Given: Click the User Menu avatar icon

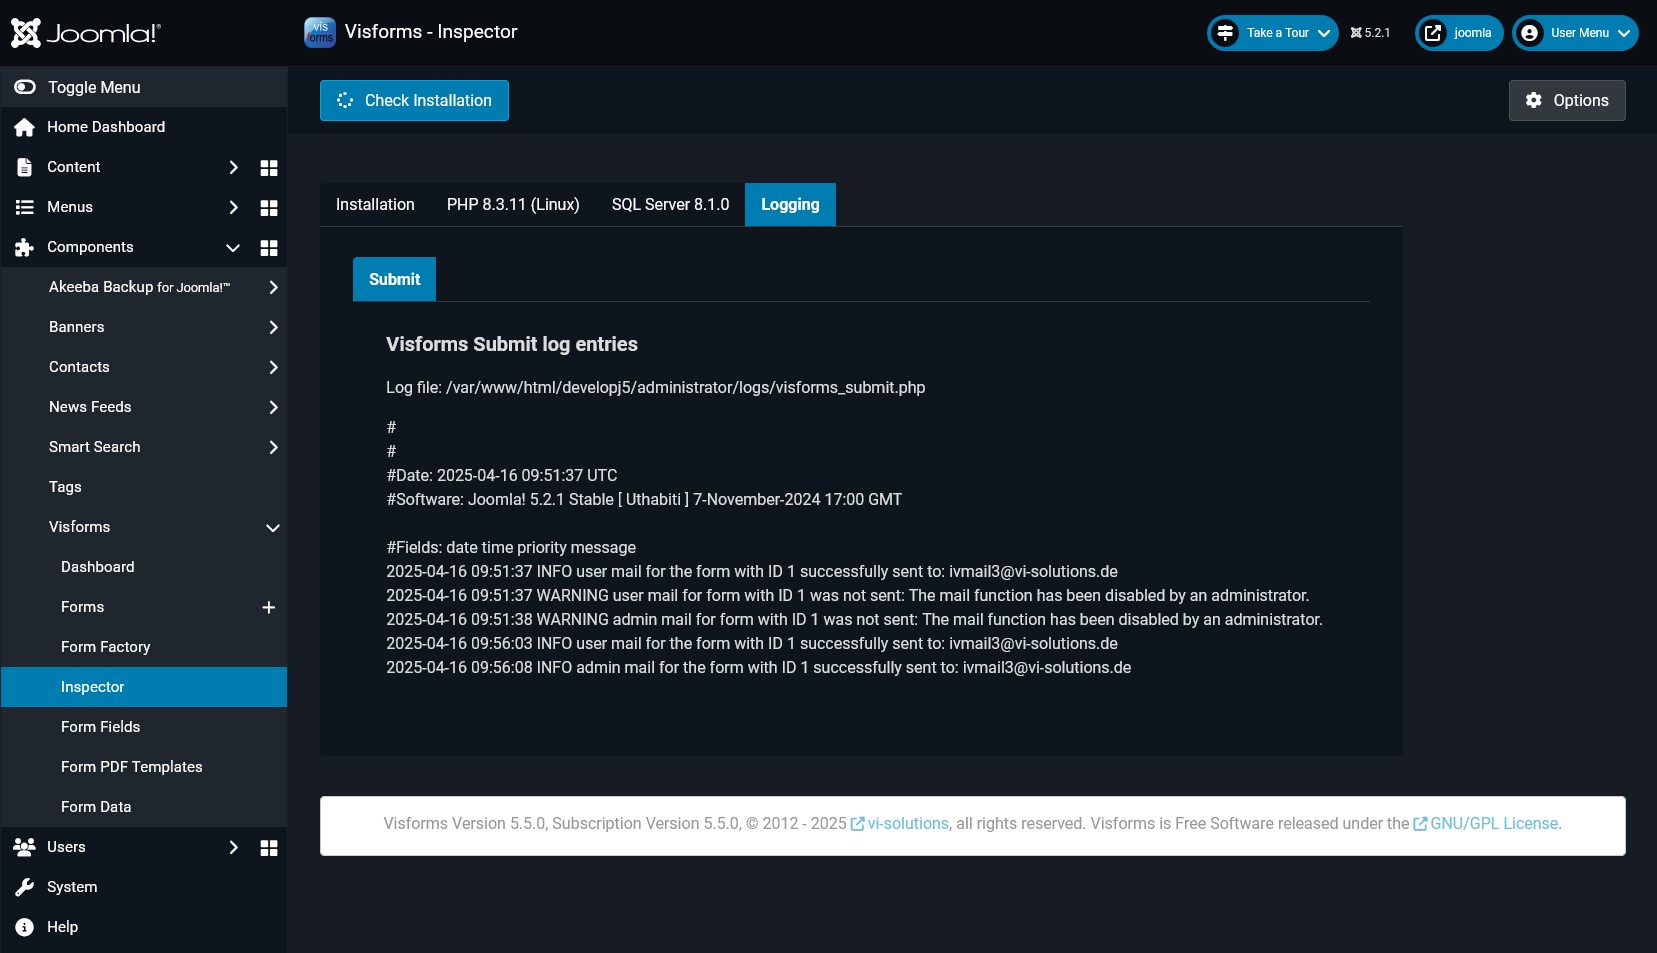Looking at the screenshot, I should click(x=1529, y=33).
